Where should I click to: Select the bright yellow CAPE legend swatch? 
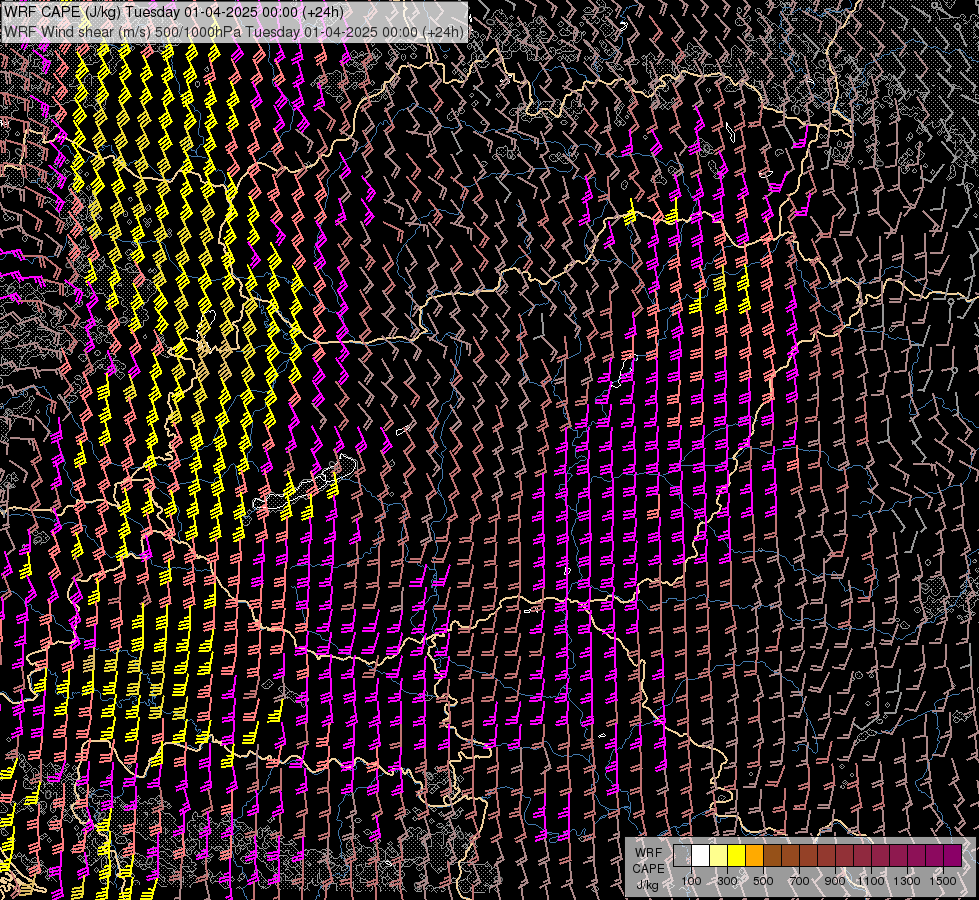pyautogui.click(x=737, y=856)
